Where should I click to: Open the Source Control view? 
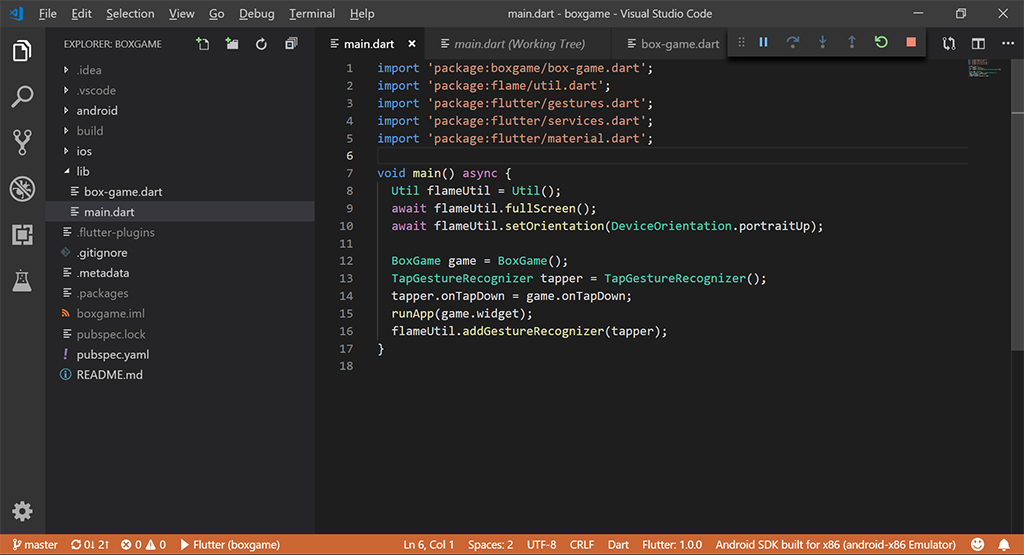pyautogui.click(x=22, y=142)
